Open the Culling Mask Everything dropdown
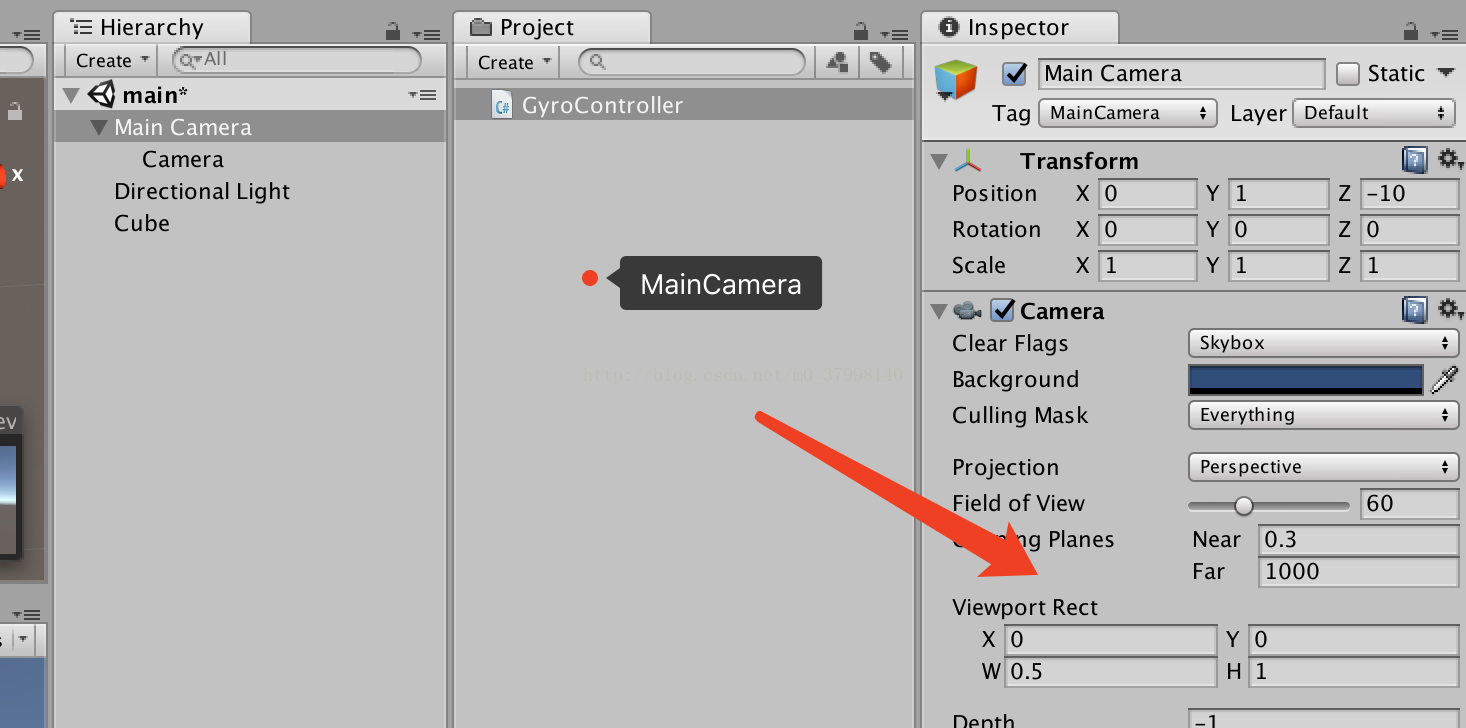 click(1323, 415)
